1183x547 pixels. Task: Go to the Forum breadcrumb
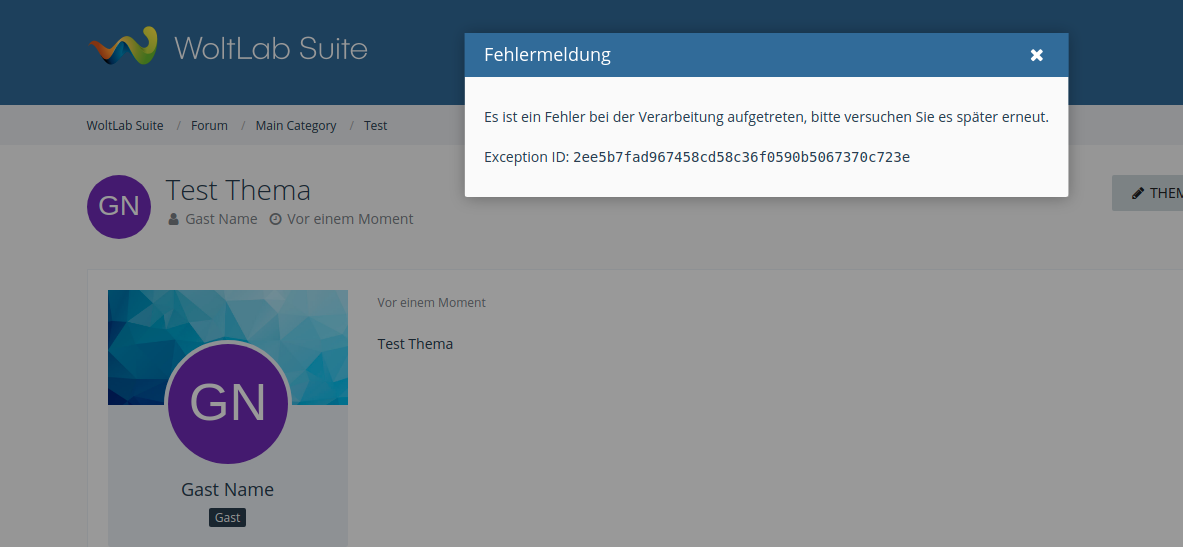tap(209, 126)
